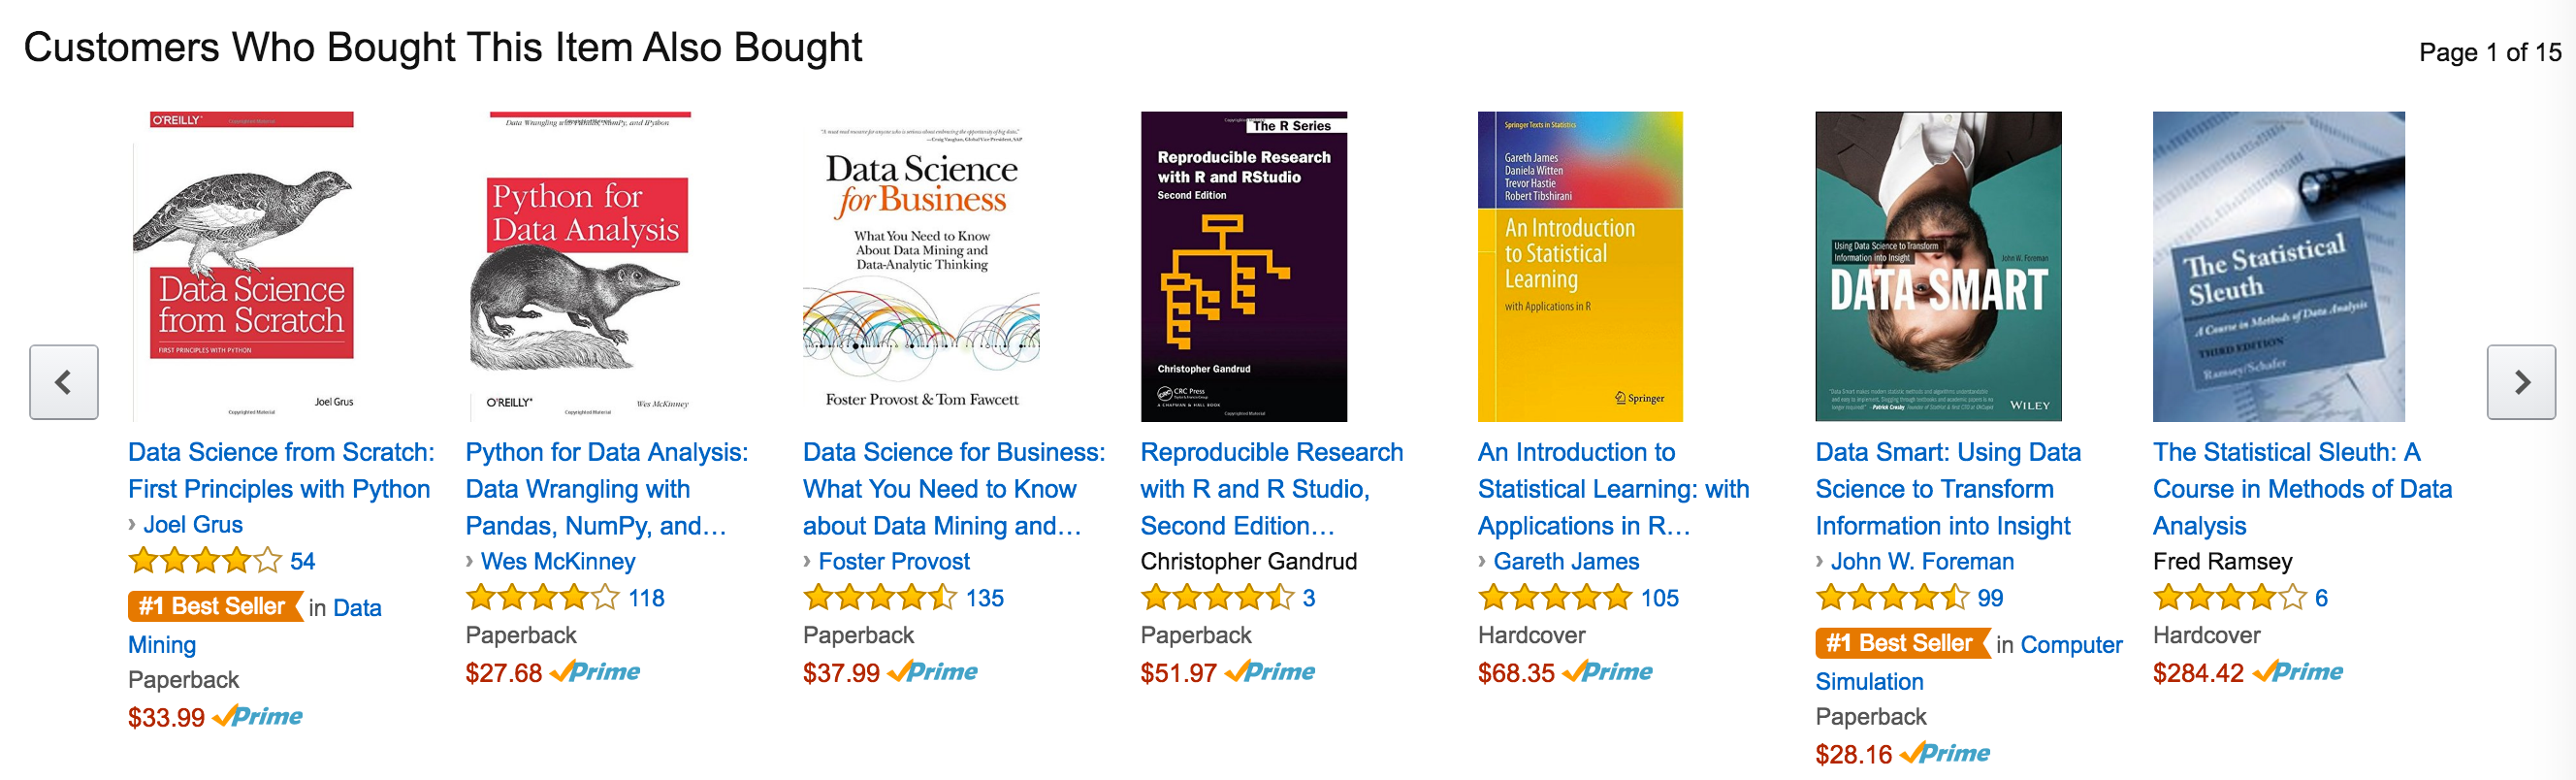
Task: Expand author chevron next to Wes McKinney
Action: [470, 561]
